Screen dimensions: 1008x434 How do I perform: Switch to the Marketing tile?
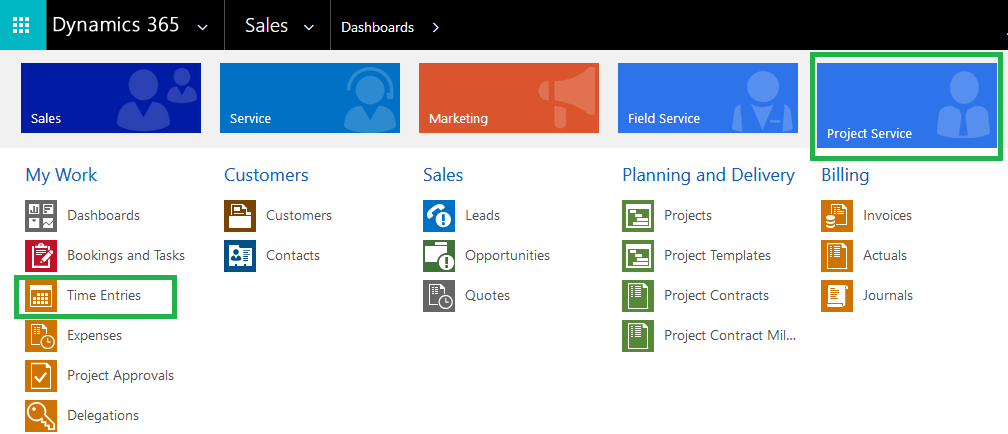(x=508, y=98)
